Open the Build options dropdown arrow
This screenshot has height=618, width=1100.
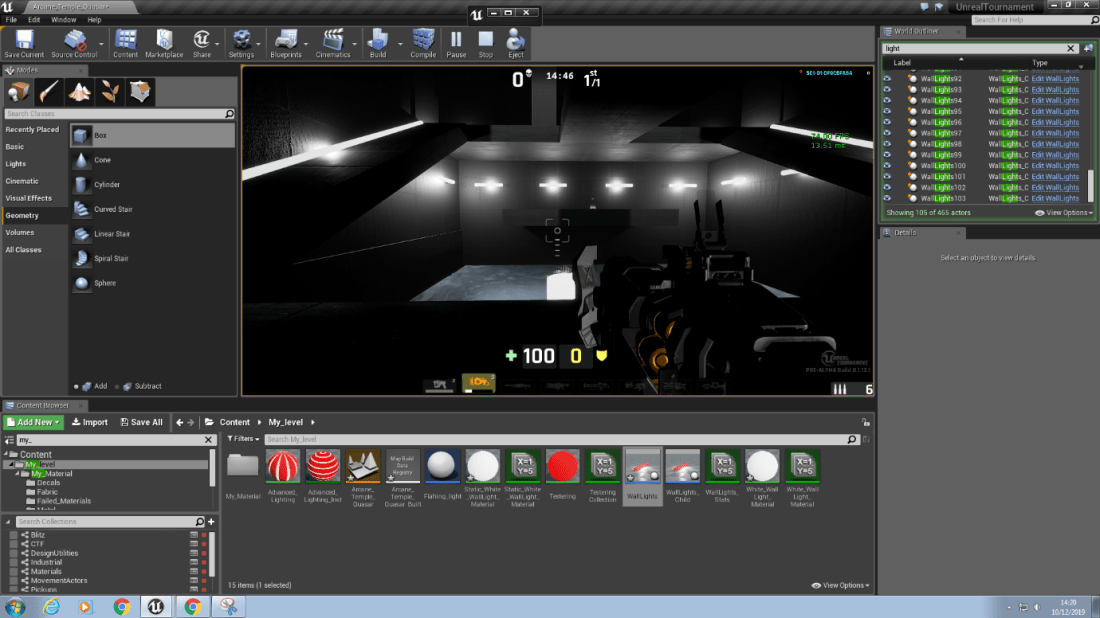(x=400, y=43)
